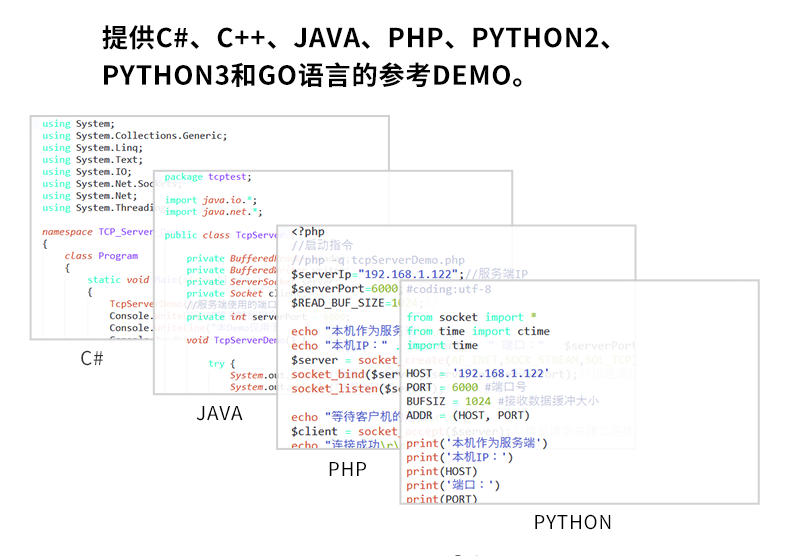790x556 pixels.
Task: Click 'using System.Collections.Generic;' code line
Action: (135, 135)
